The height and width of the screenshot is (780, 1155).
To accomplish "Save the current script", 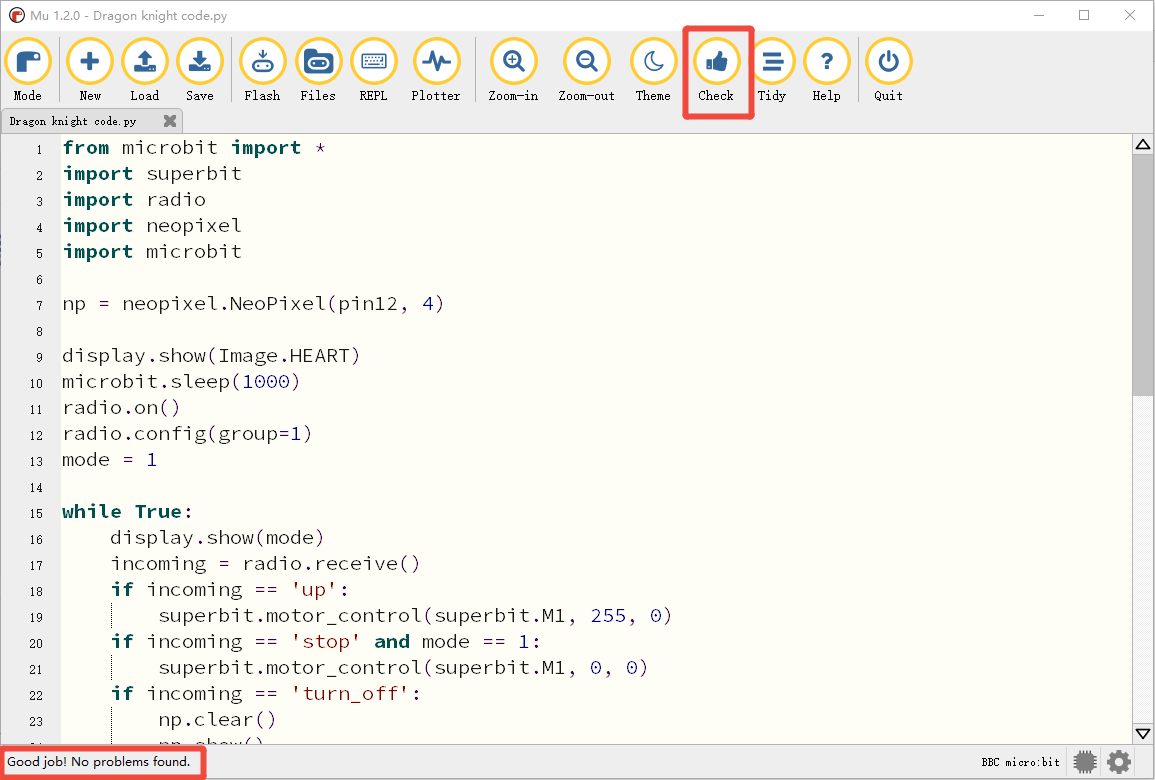I will [x=200, y=71].
